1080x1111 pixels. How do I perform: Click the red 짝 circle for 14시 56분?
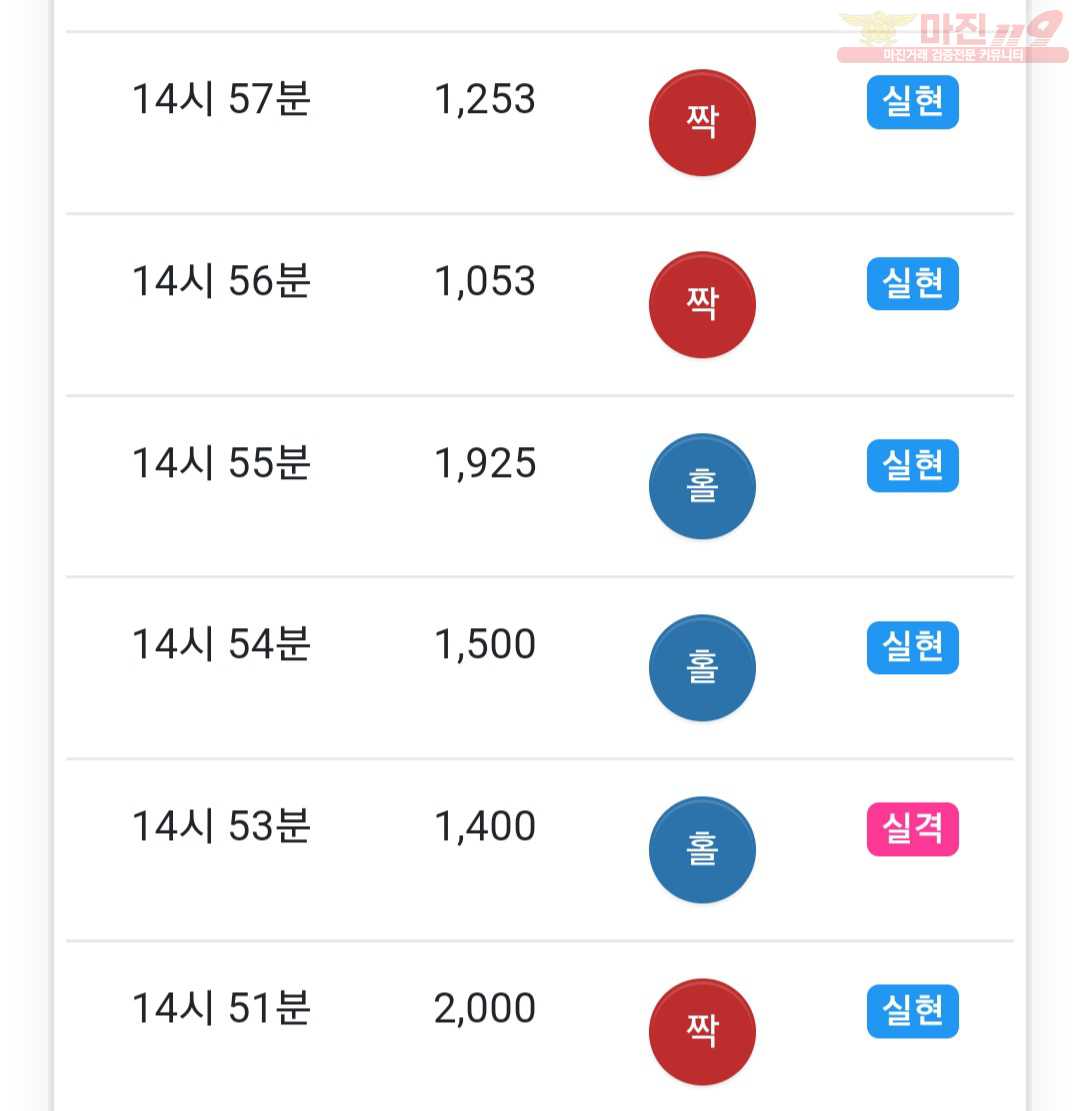[x=702, y=305]
